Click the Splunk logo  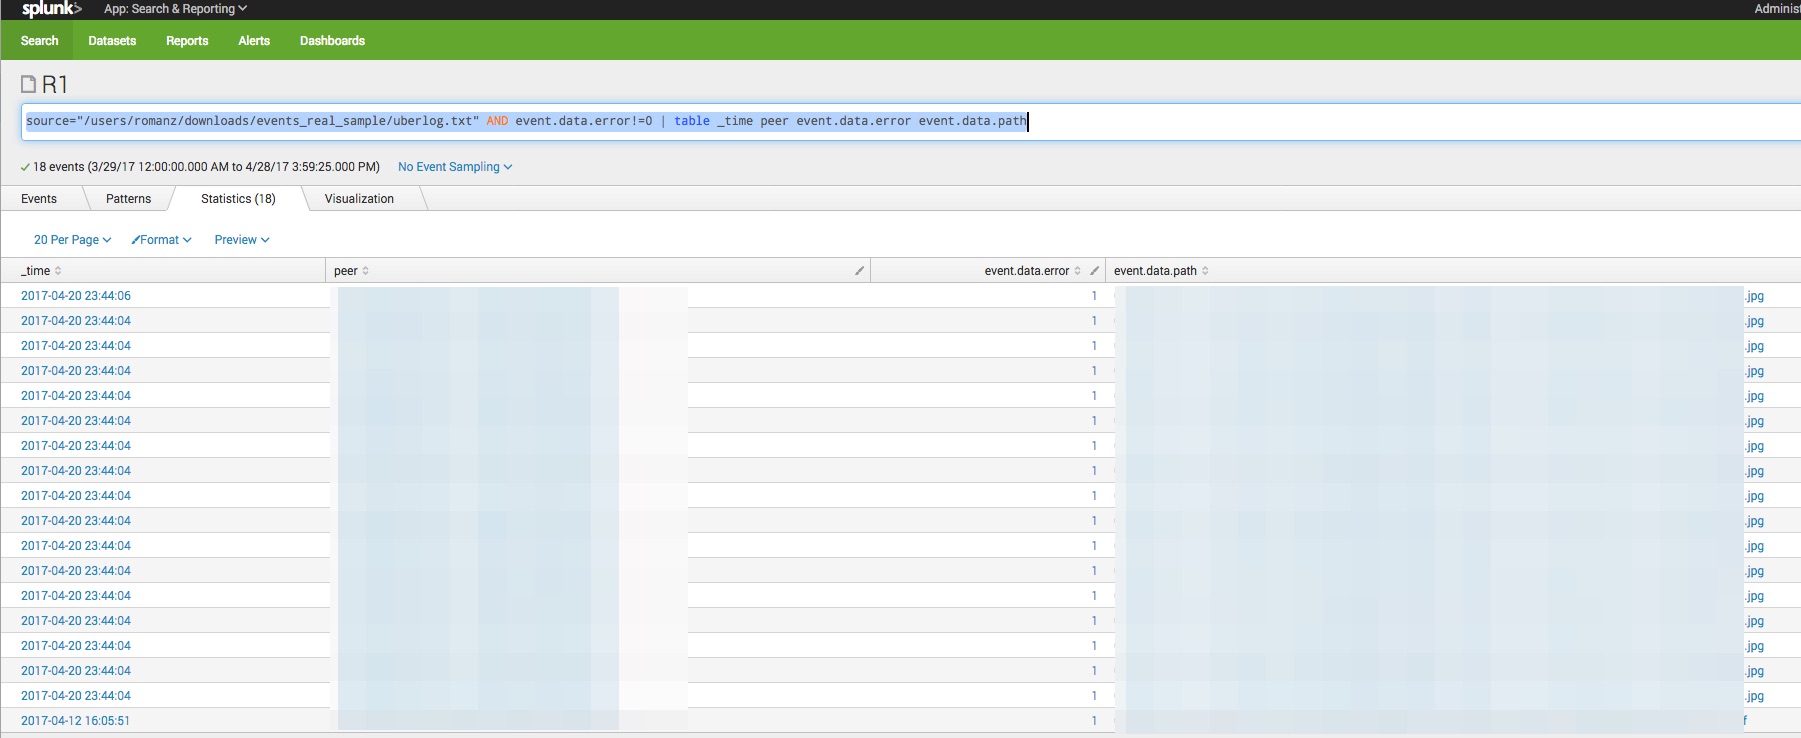(52, 9)
